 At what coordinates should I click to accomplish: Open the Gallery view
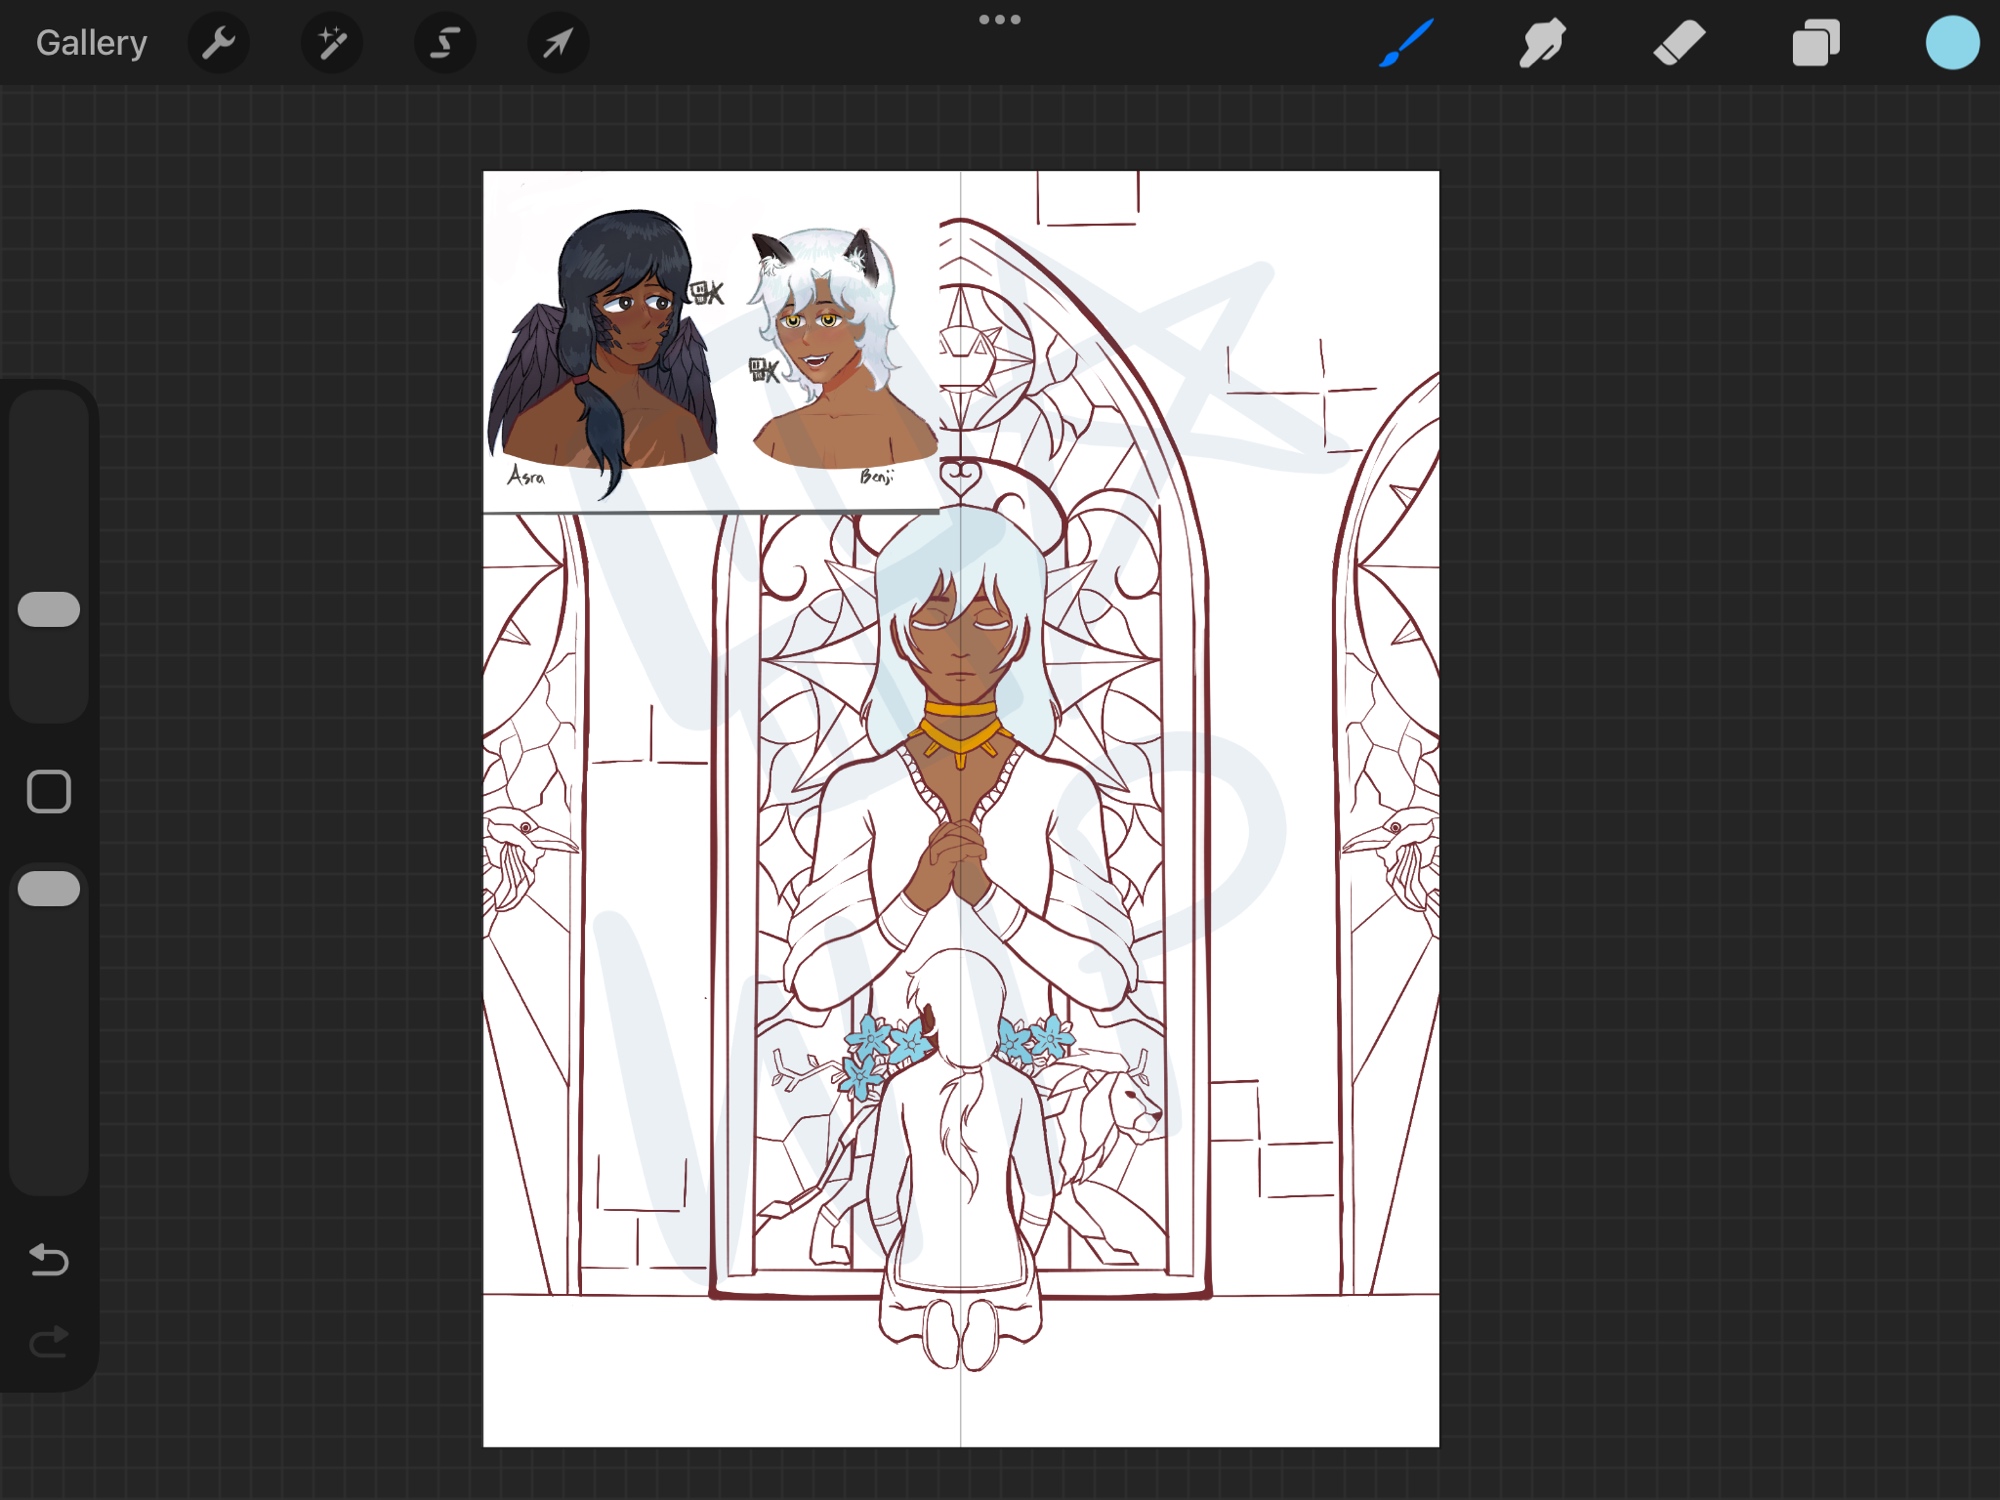pyautogui.click(x=91, y=43)
